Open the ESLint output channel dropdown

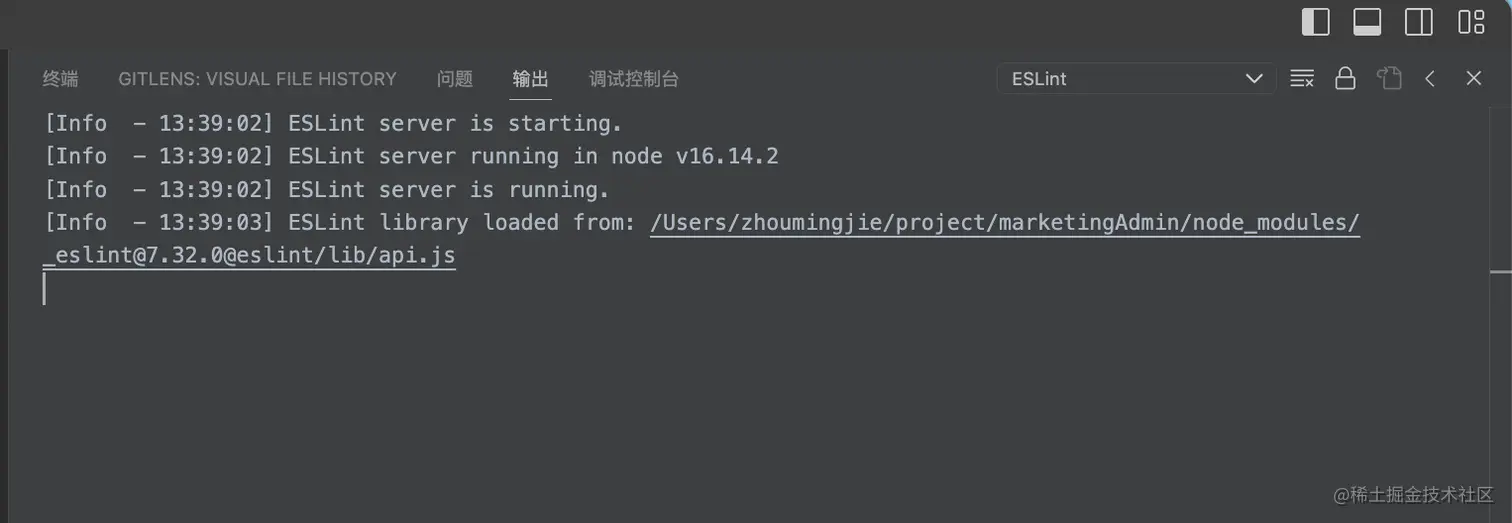coord(1136,79)
